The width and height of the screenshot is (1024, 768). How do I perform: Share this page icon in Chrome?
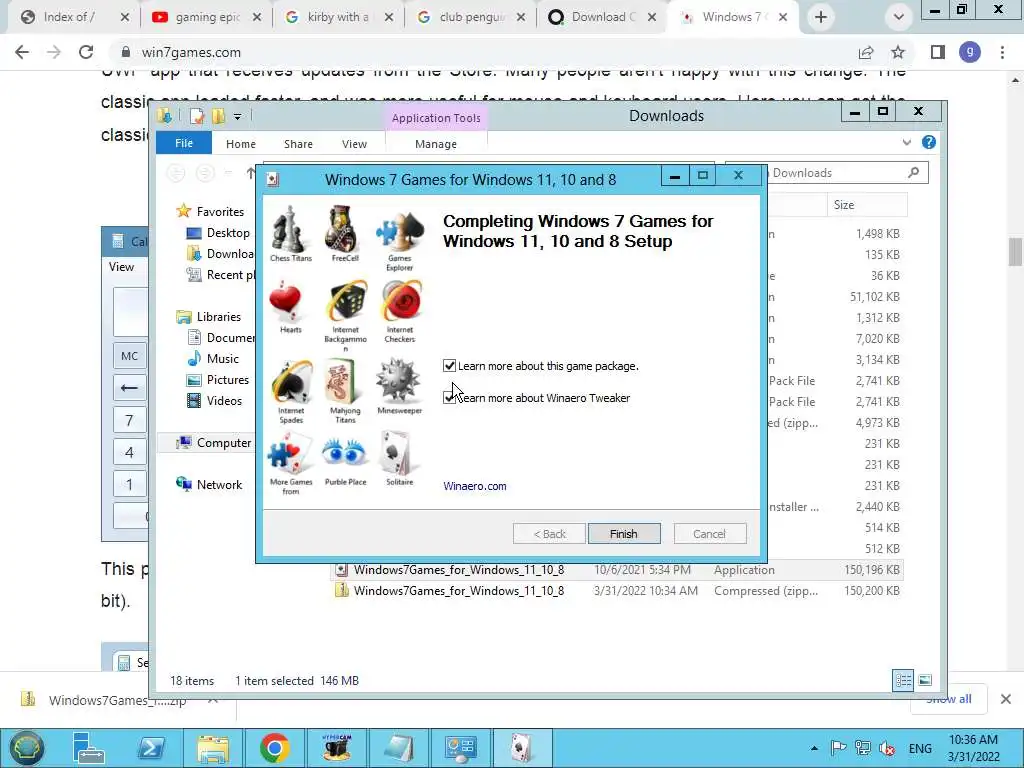tap(866, 52)
